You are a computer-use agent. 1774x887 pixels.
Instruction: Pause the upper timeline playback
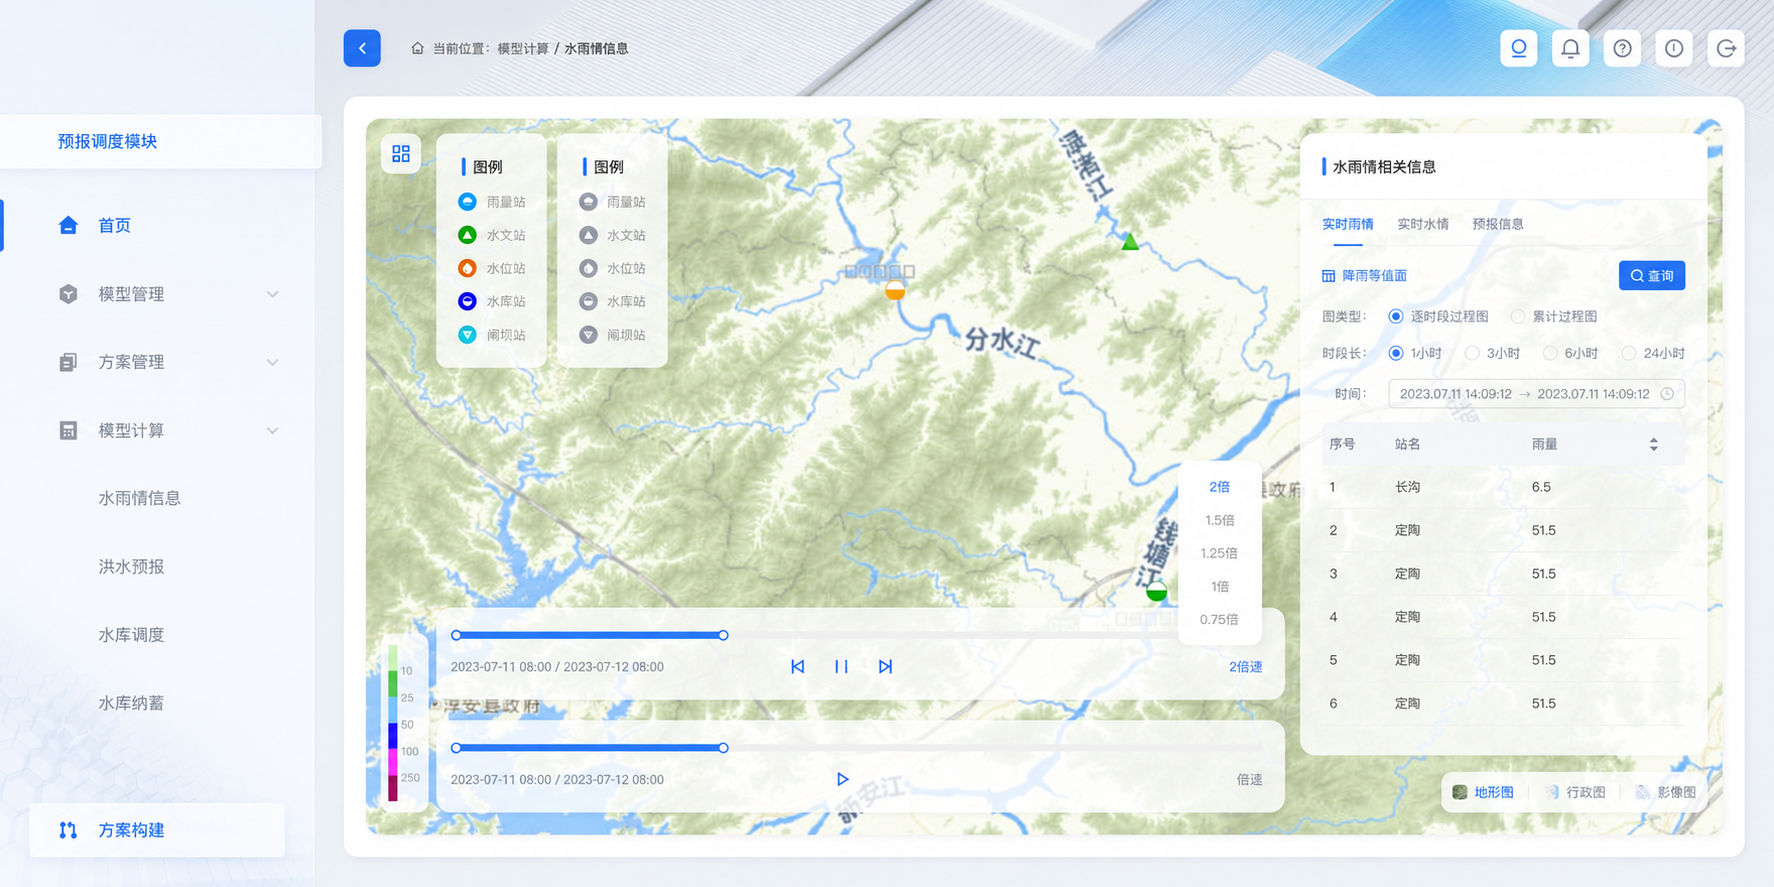[841, 667]
